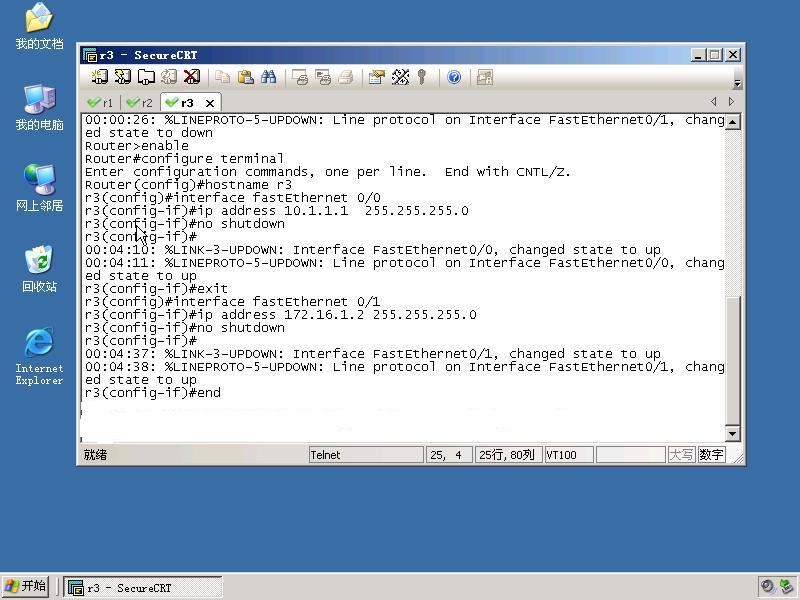The image size is (800, 600).
Task: Select the r3 session tab
Action: click(181, 103)
